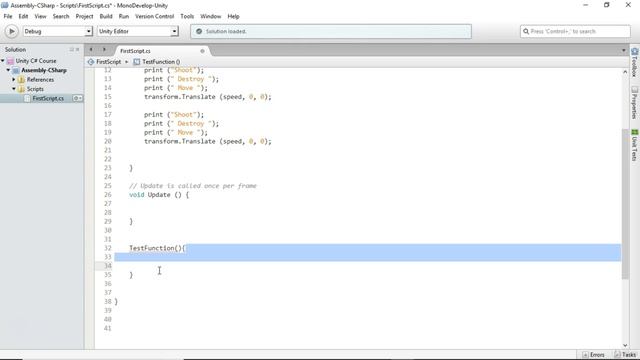Navigate to previous tab with left arrow

[91, 50]
